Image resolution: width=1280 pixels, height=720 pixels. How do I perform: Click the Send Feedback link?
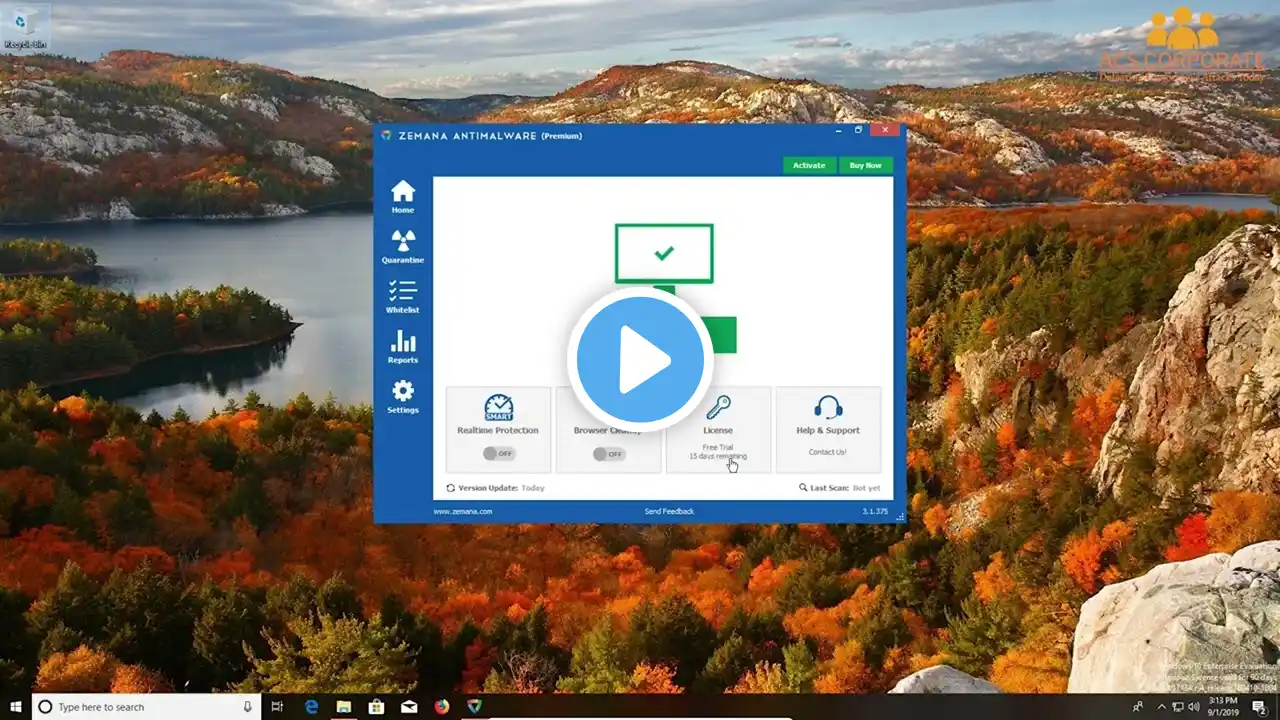coord(669,511)
